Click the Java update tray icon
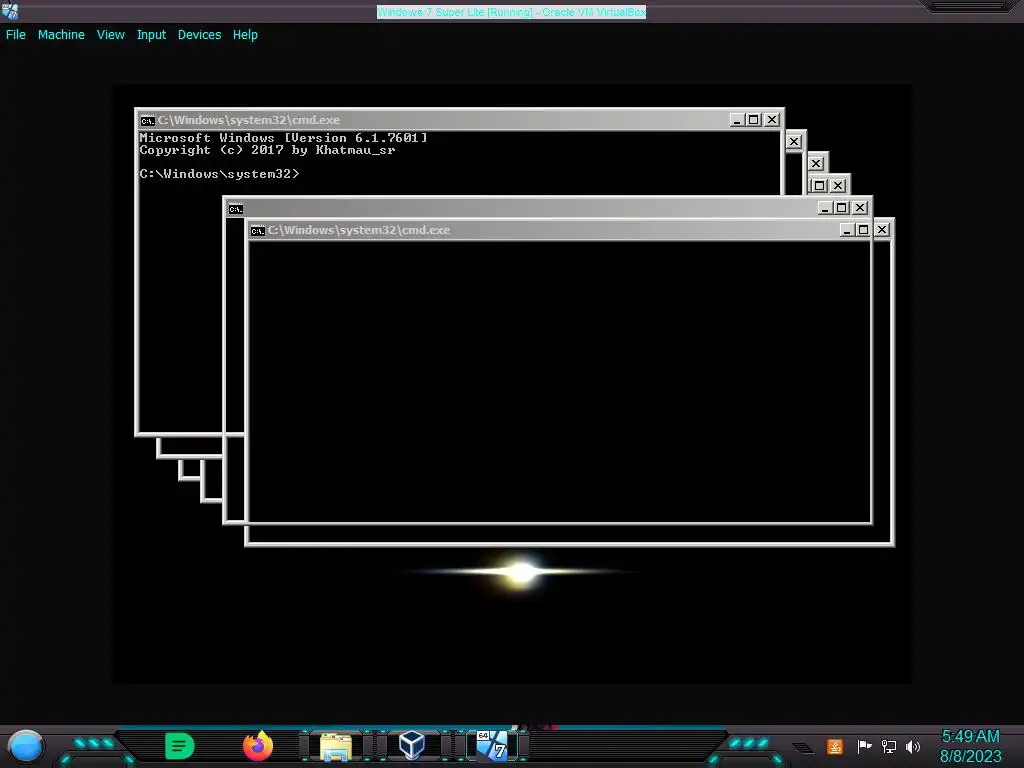Viewport: 1024px width, 768px height. [835, 746]
